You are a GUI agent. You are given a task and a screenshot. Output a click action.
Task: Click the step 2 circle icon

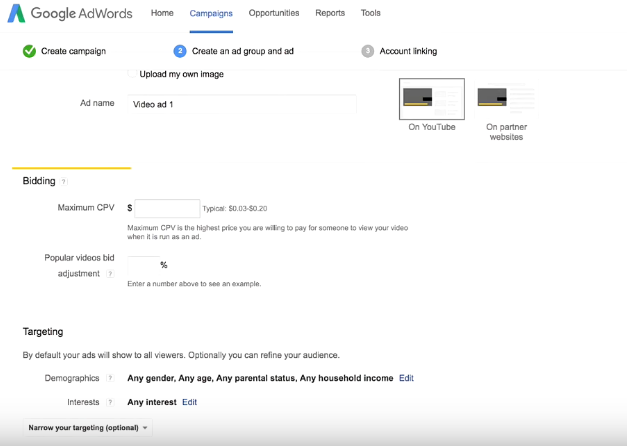click(x=180, y=51)
